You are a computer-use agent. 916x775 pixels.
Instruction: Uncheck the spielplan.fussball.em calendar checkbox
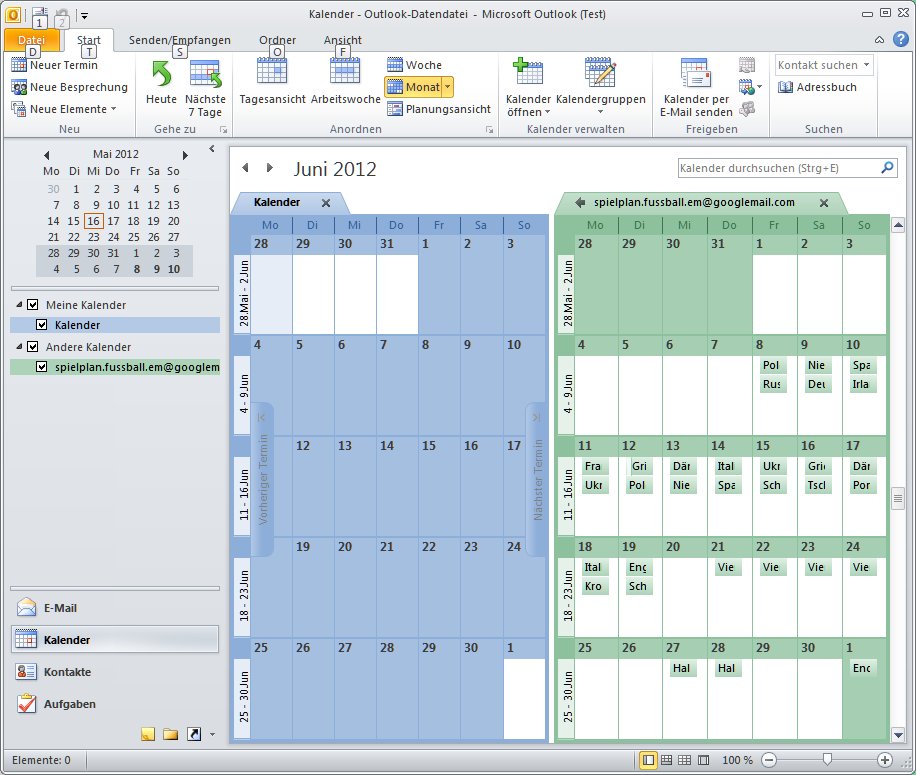41,367
